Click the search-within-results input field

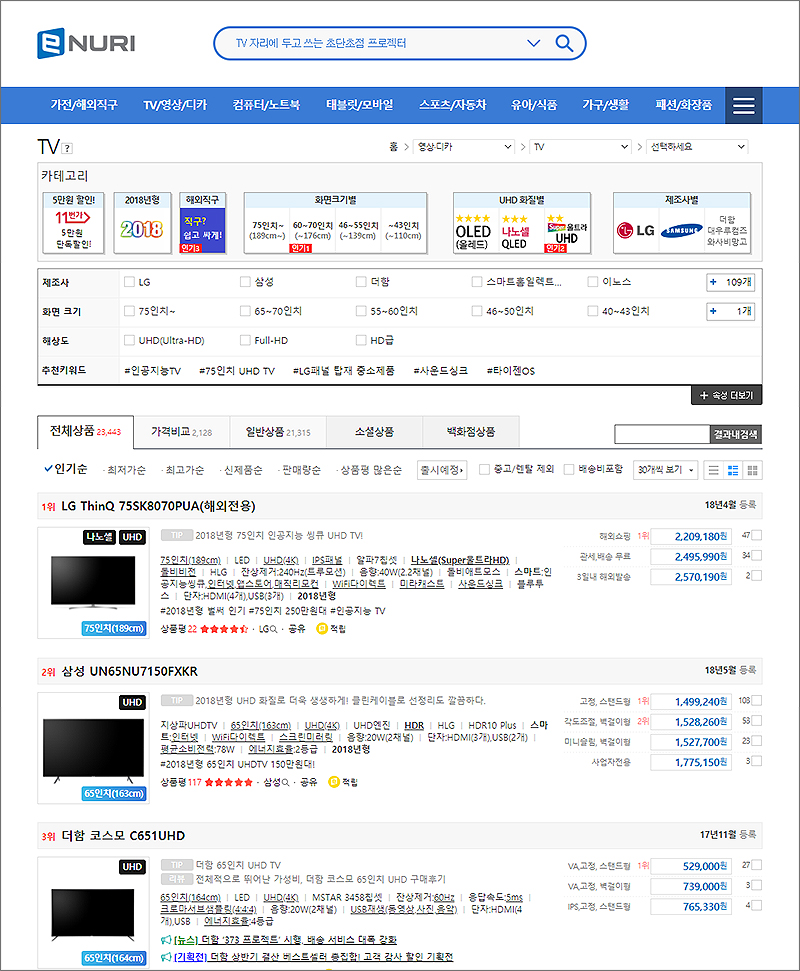[x=662, y=434]
